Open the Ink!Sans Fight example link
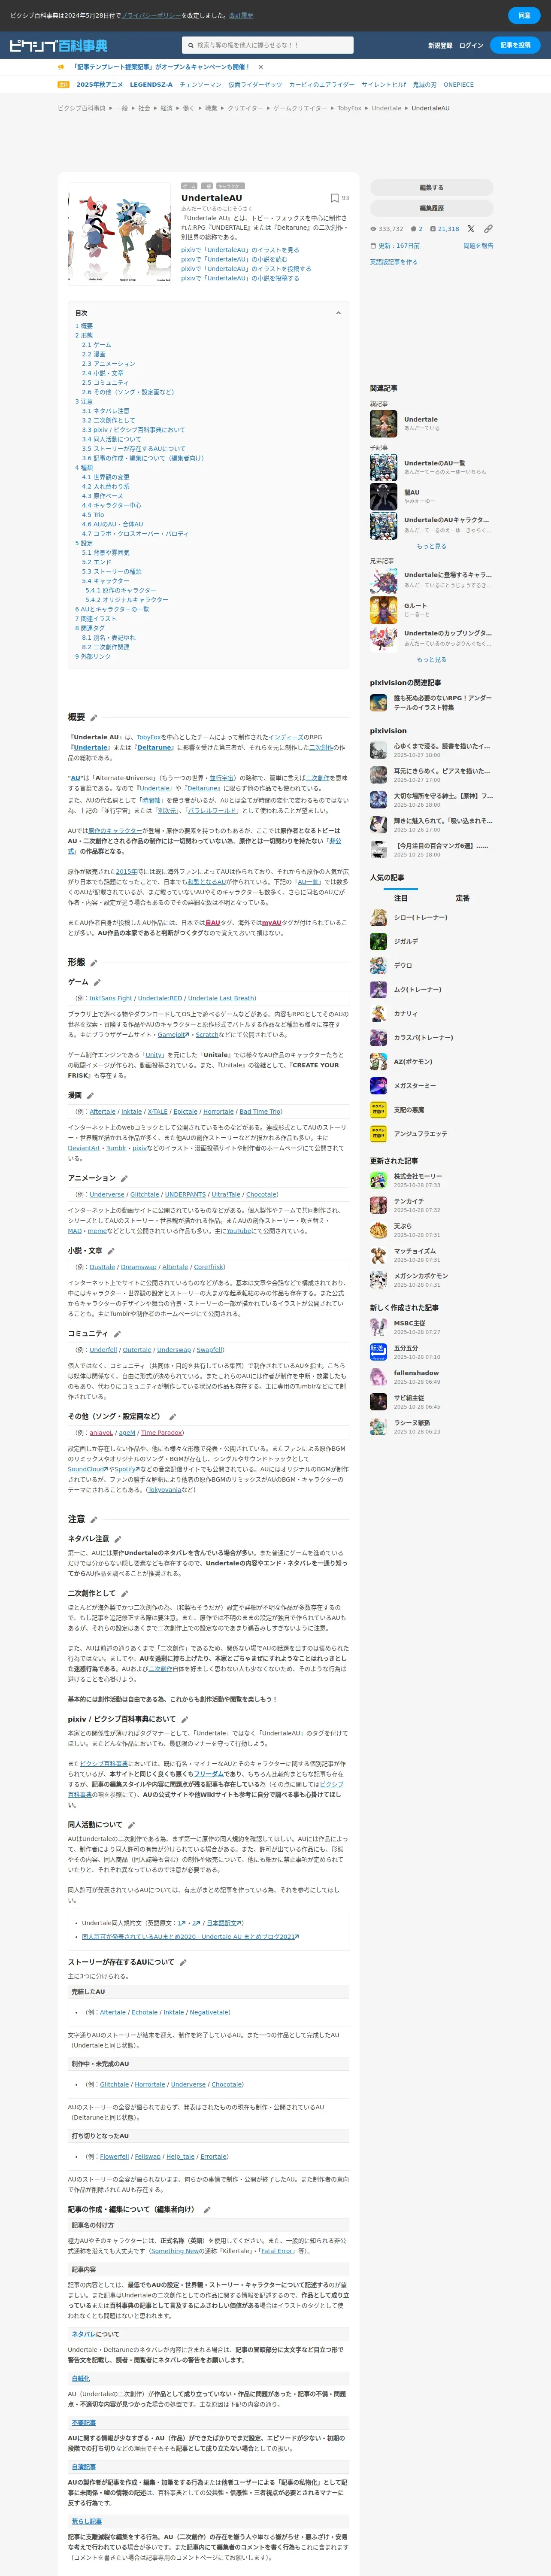 [111, 998]
